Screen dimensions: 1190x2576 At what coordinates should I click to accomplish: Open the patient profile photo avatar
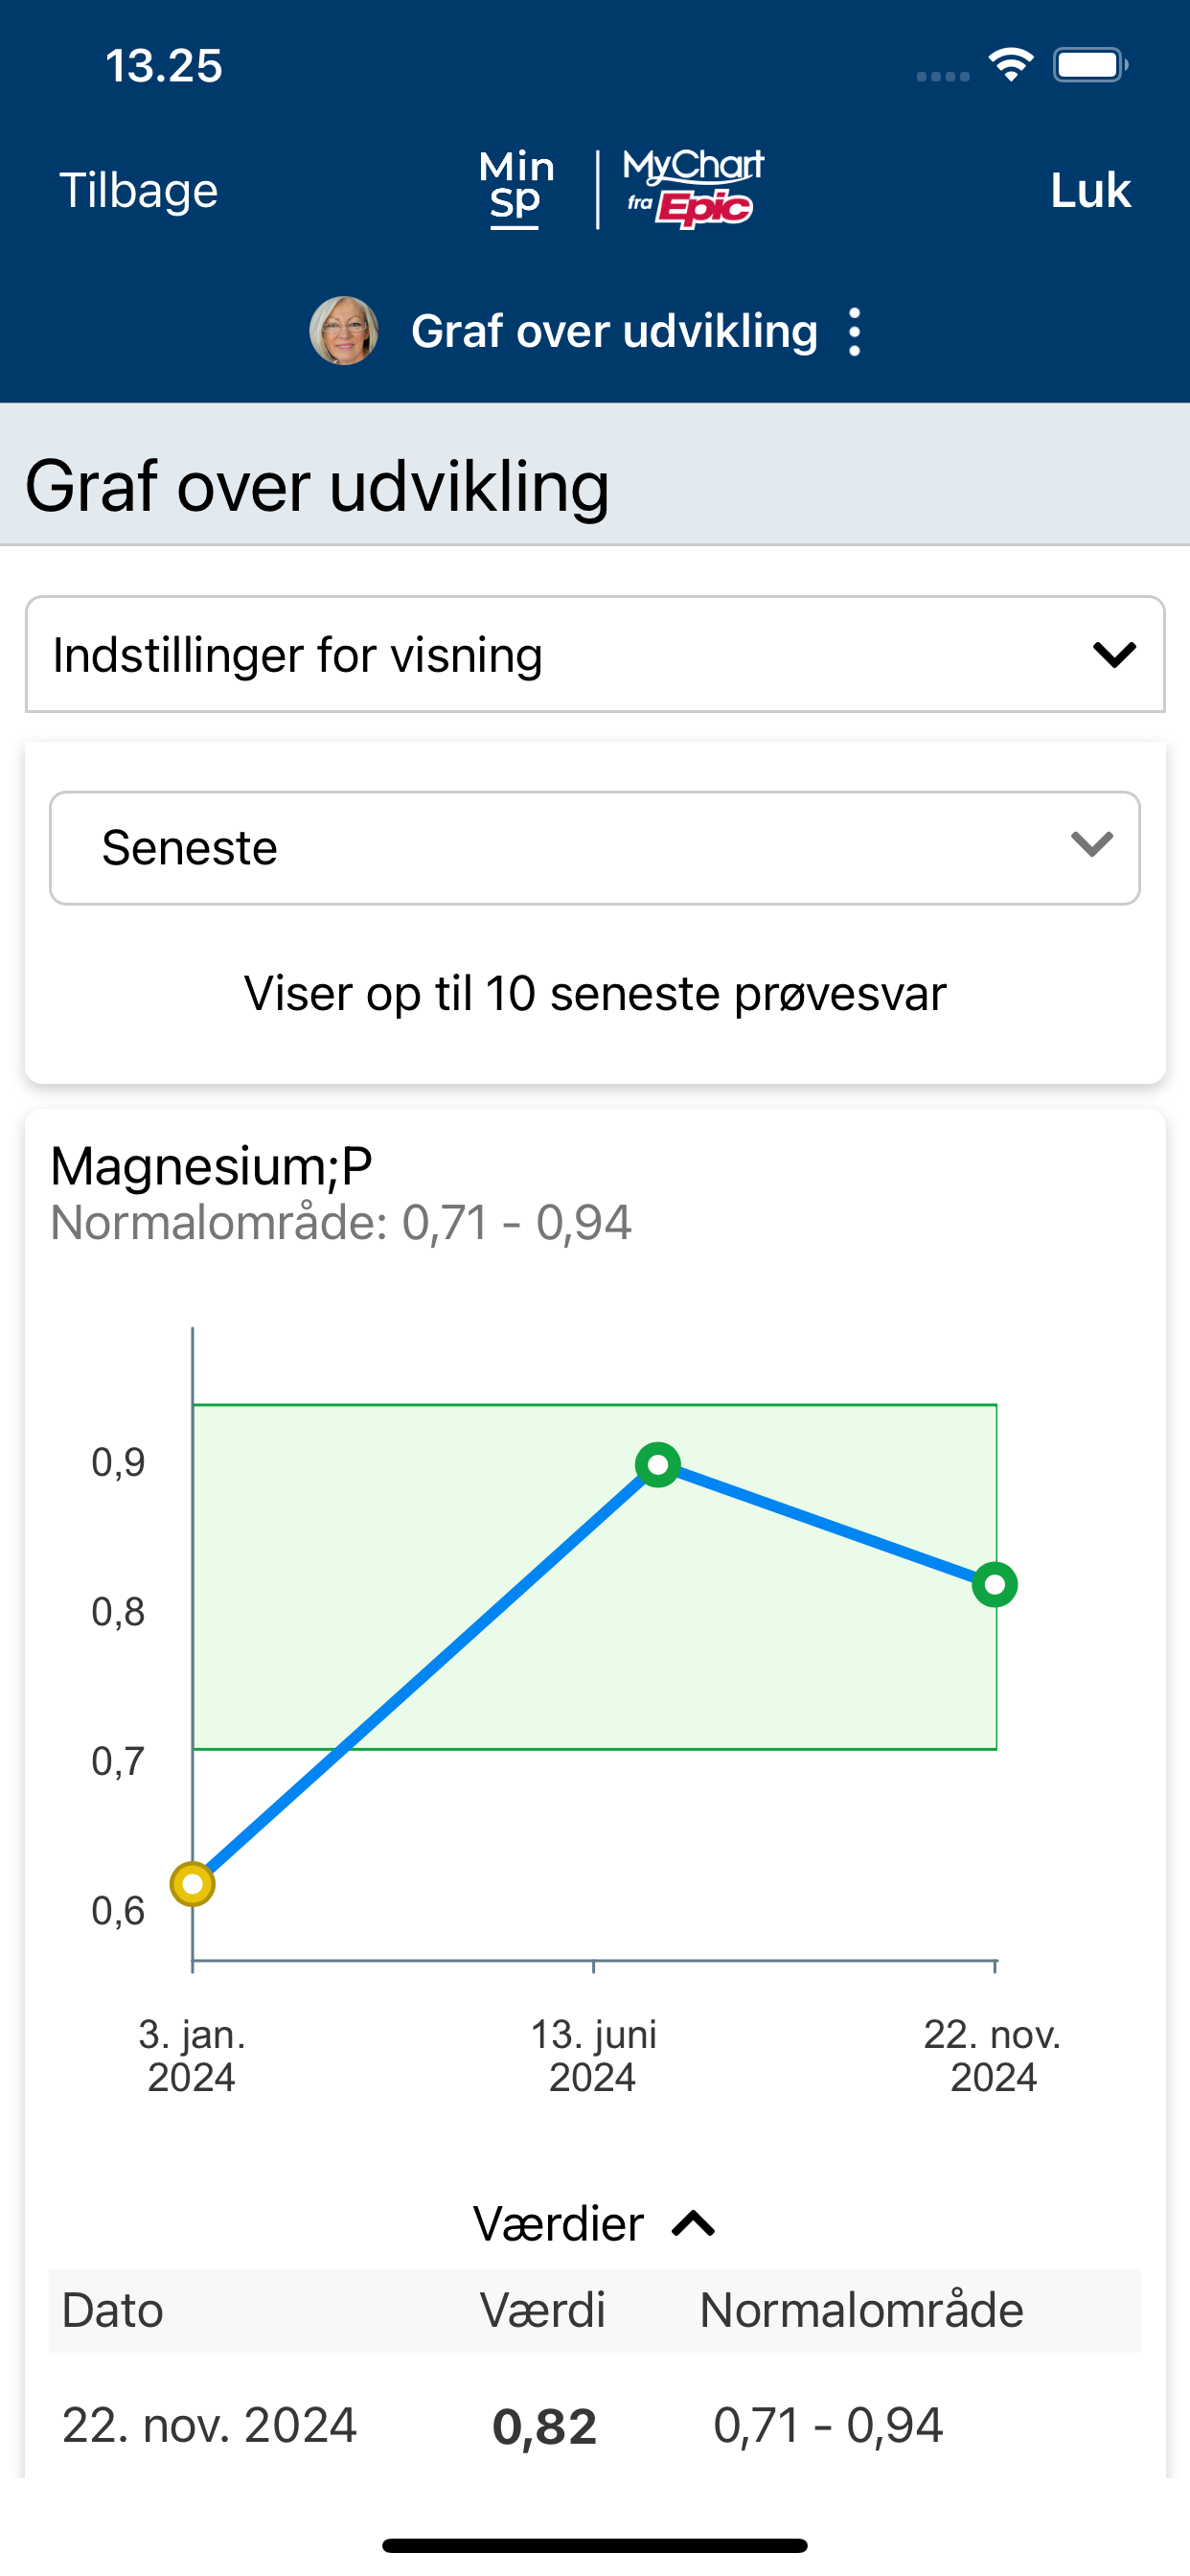tap(344, 331)
